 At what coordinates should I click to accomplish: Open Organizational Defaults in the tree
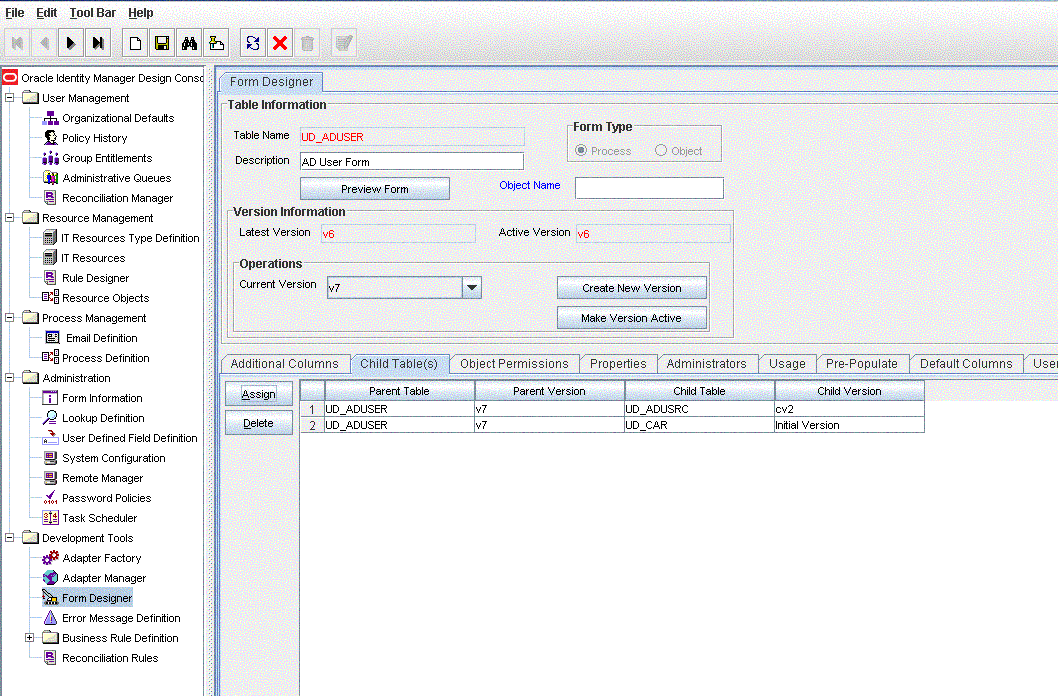118,118
